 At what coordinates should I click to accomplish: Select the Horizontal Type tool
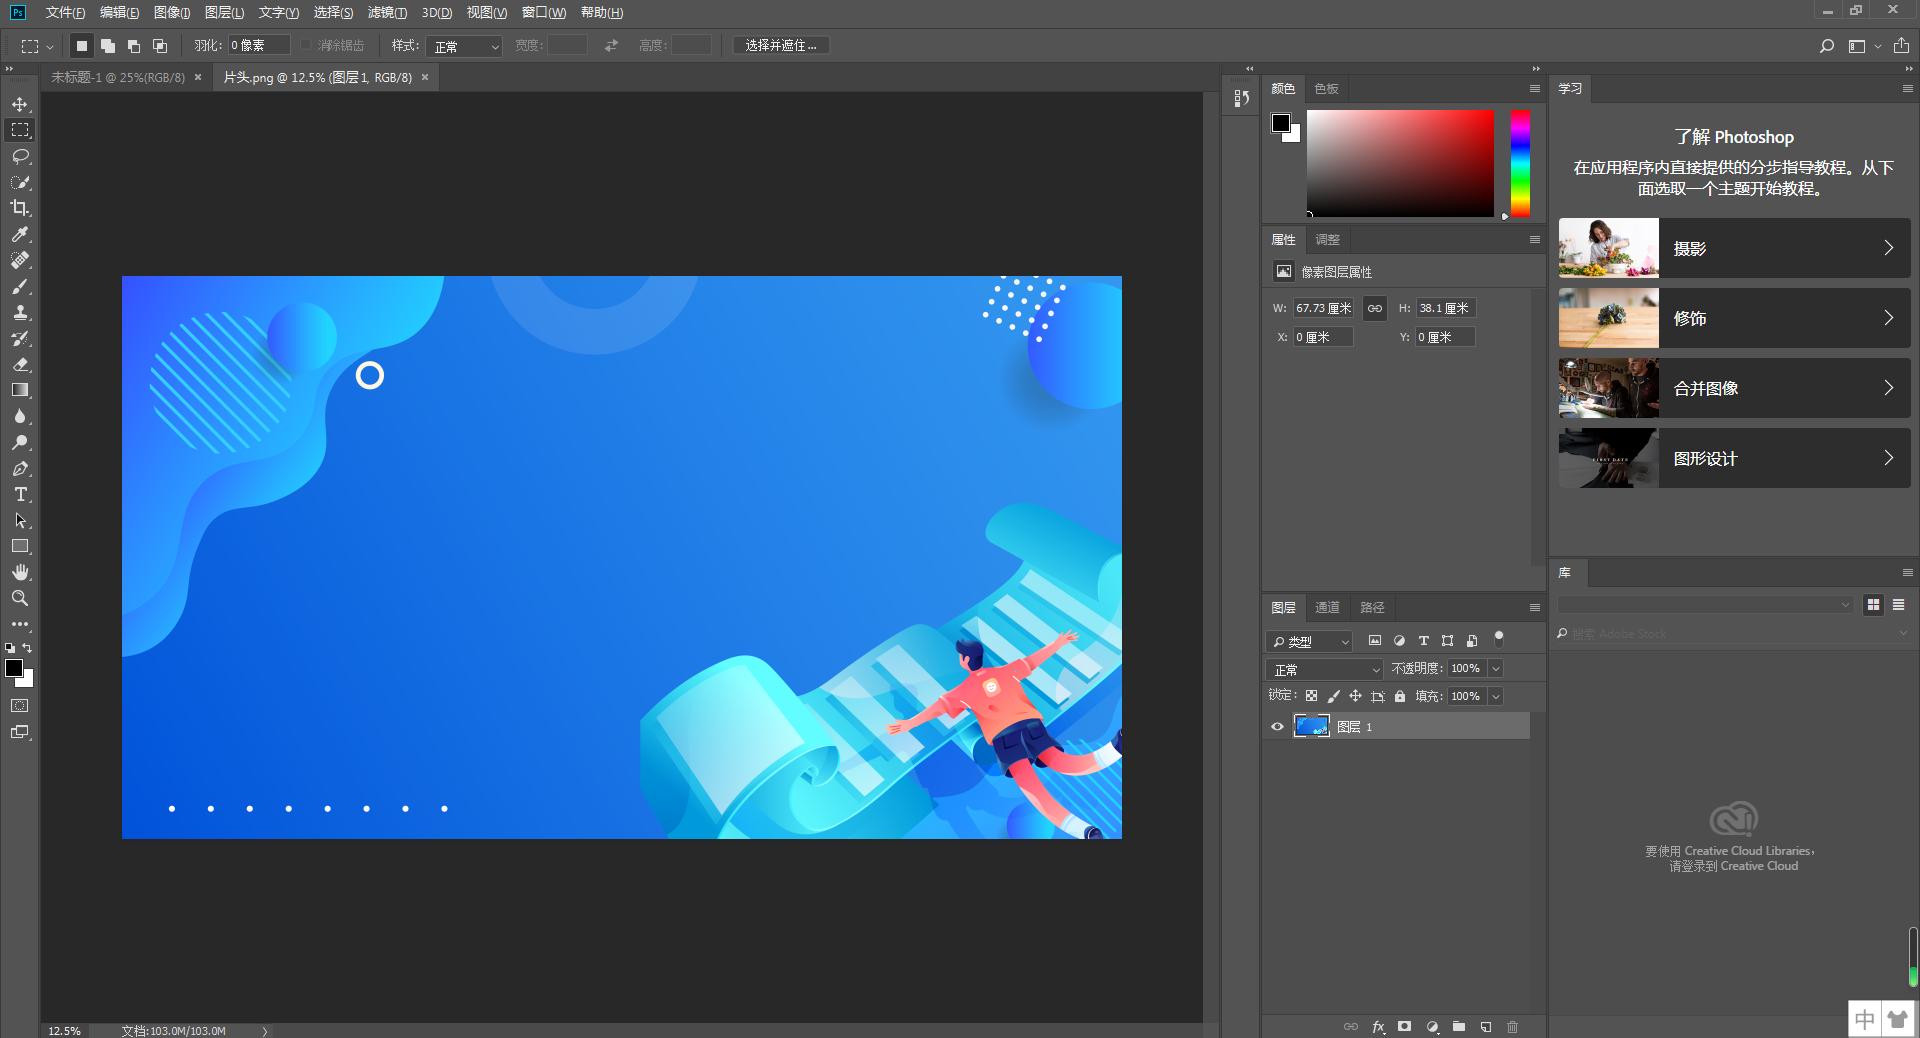(20, 495)
